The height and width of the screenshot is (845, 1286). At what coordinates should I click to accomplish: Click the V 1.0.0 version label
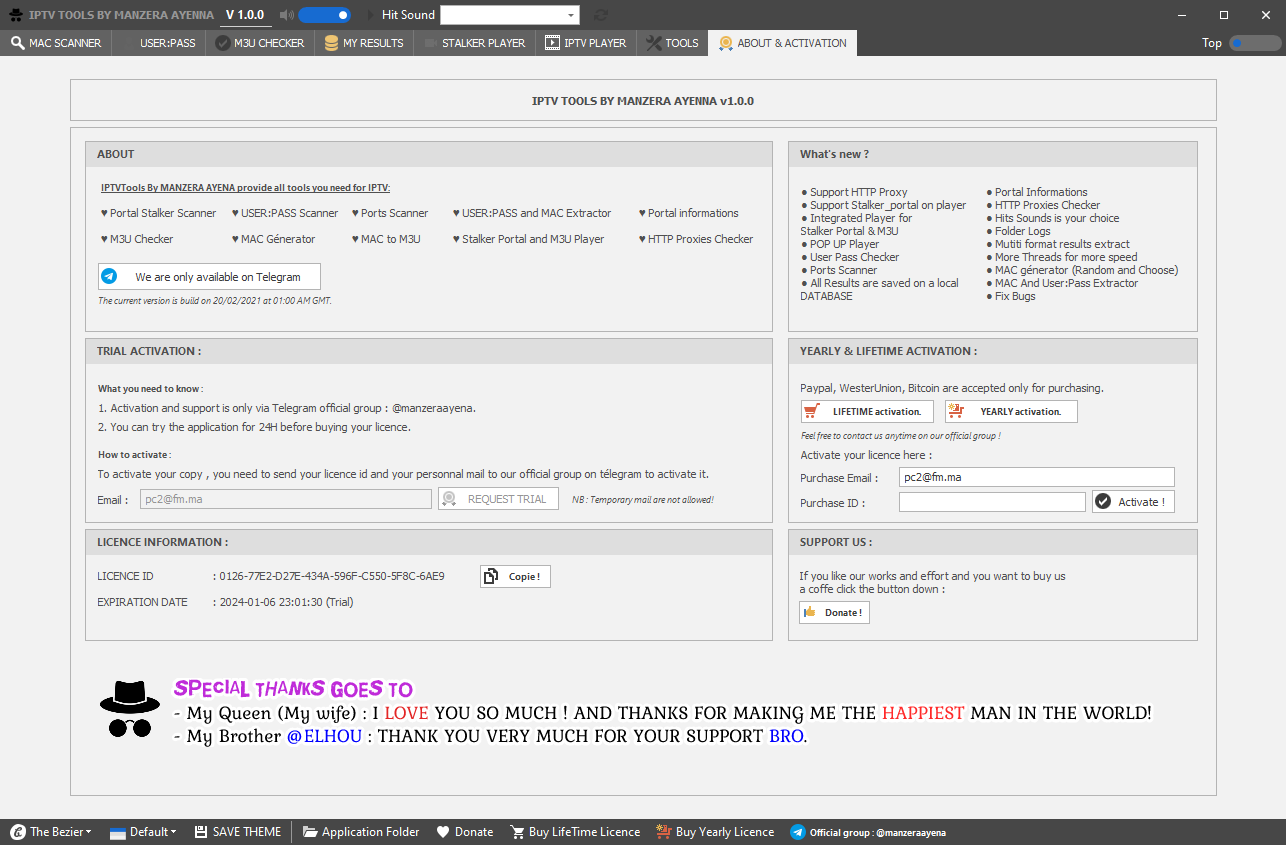pyautogui.click(x=245, y=15)
